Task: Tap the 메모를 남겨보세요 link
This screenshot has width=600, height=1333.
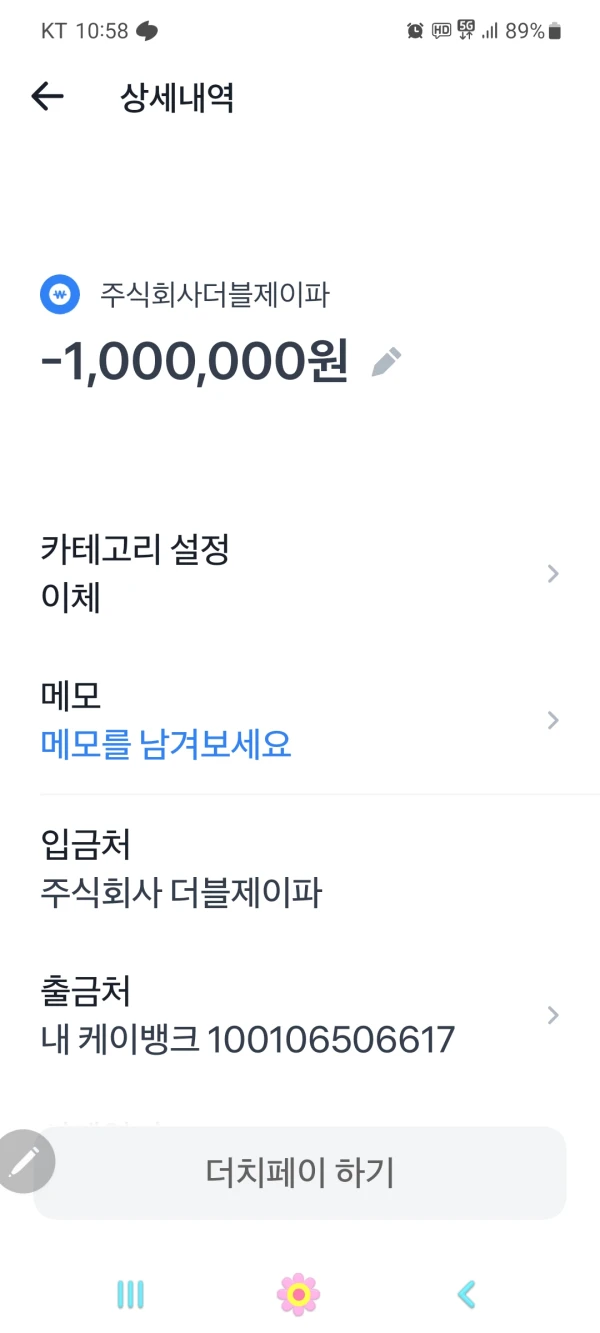Action: coord(166,745)
